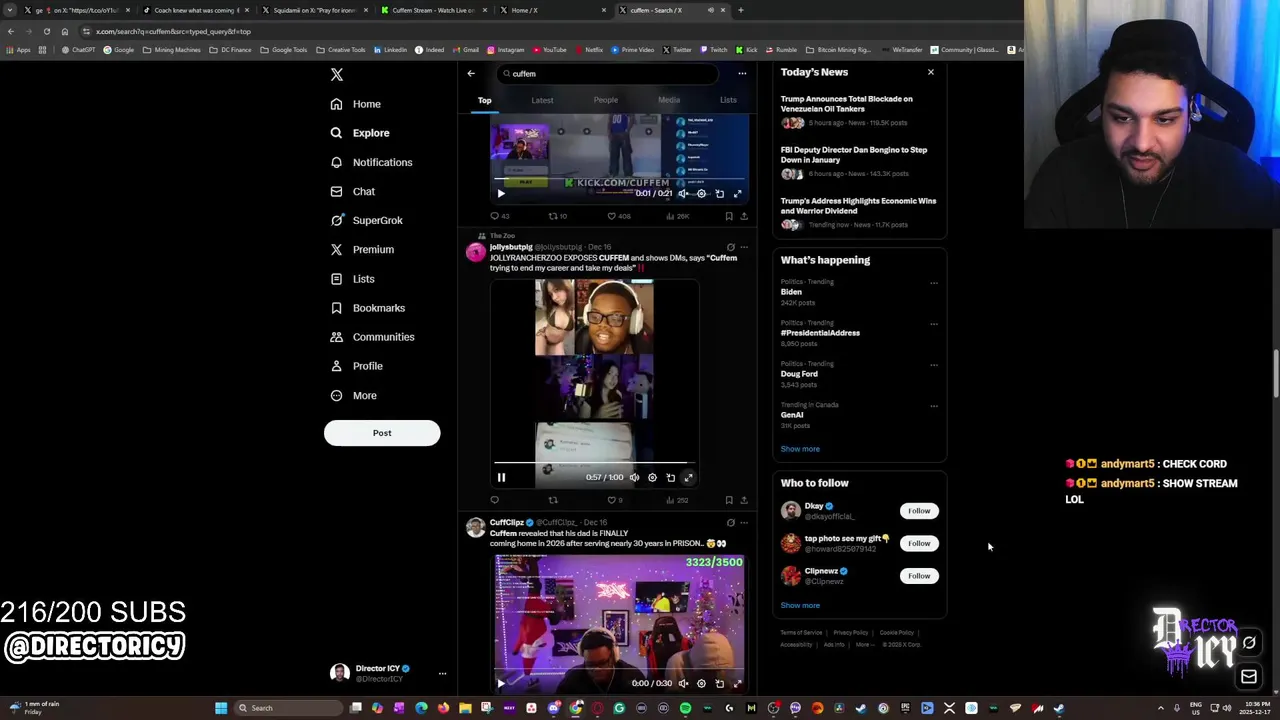Click the Profile sidebar icon
The width and height of the screenshot is (1280, 720).
pos(336,366)
